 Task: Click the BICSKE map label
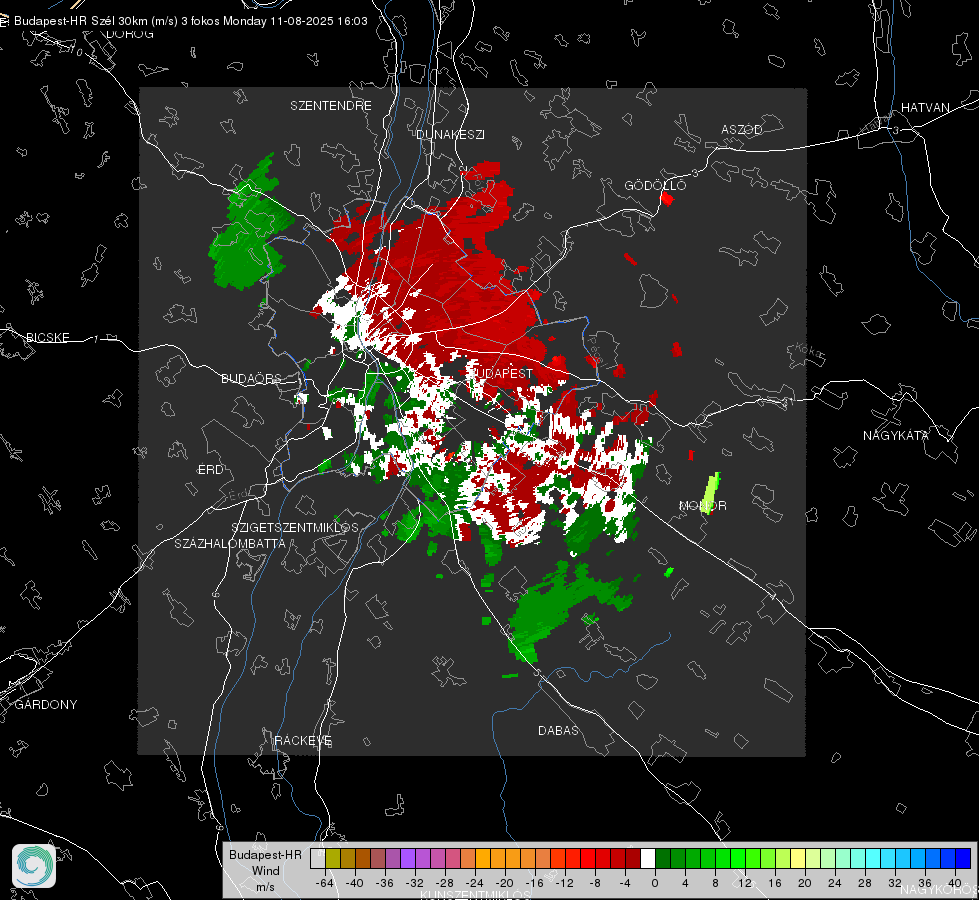point(47,338)
